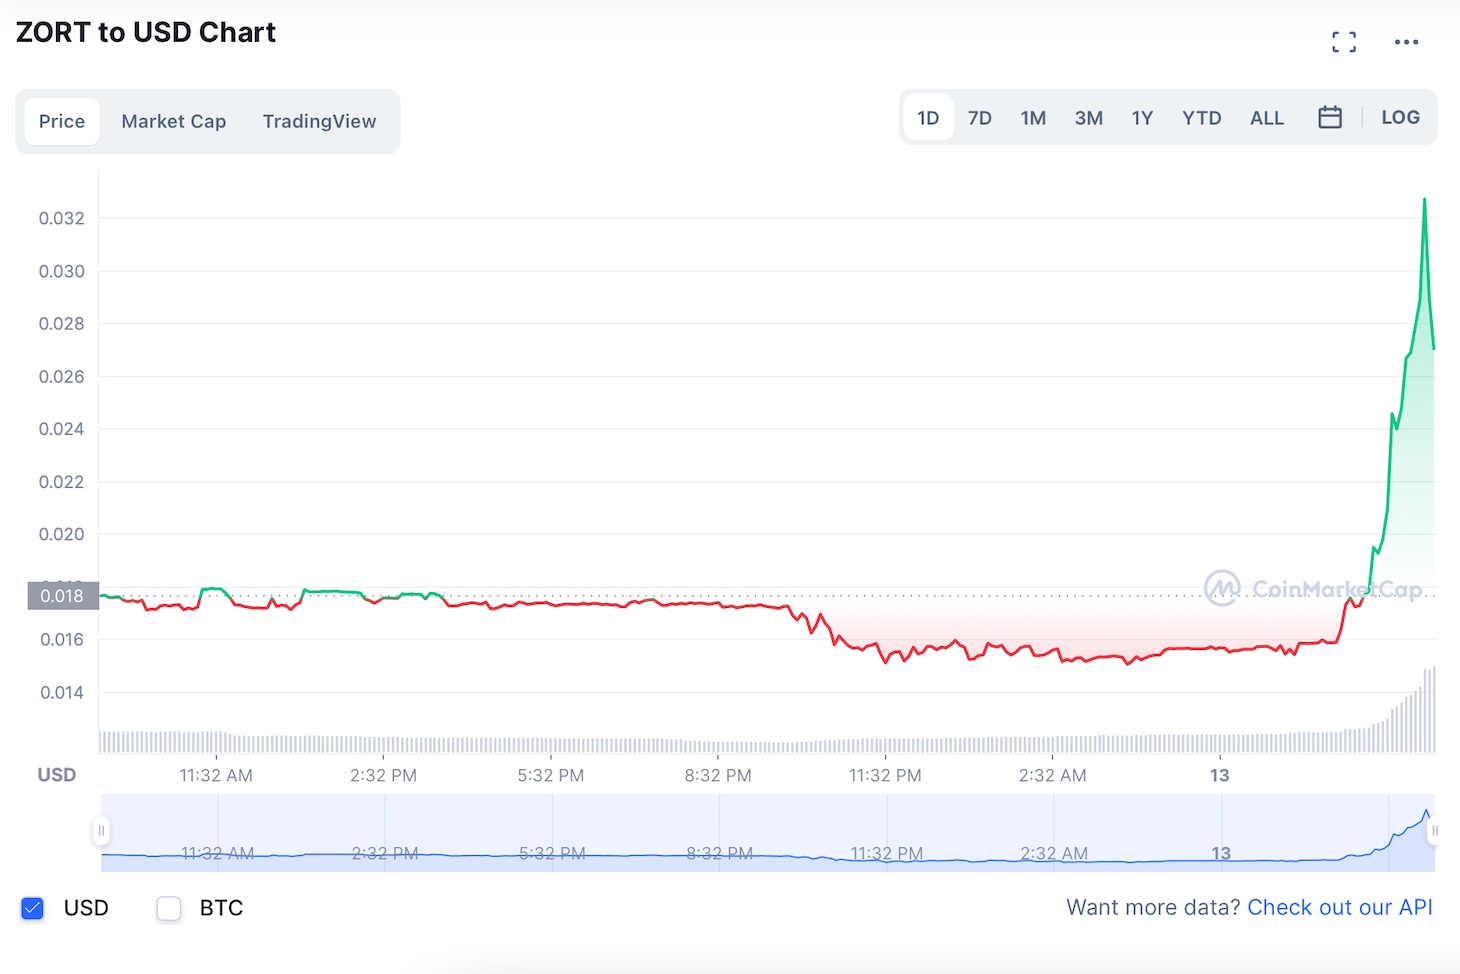Screen dimensions: 1460x974
Task: Enable the BTC checkbox
Action: coord(169,908)
